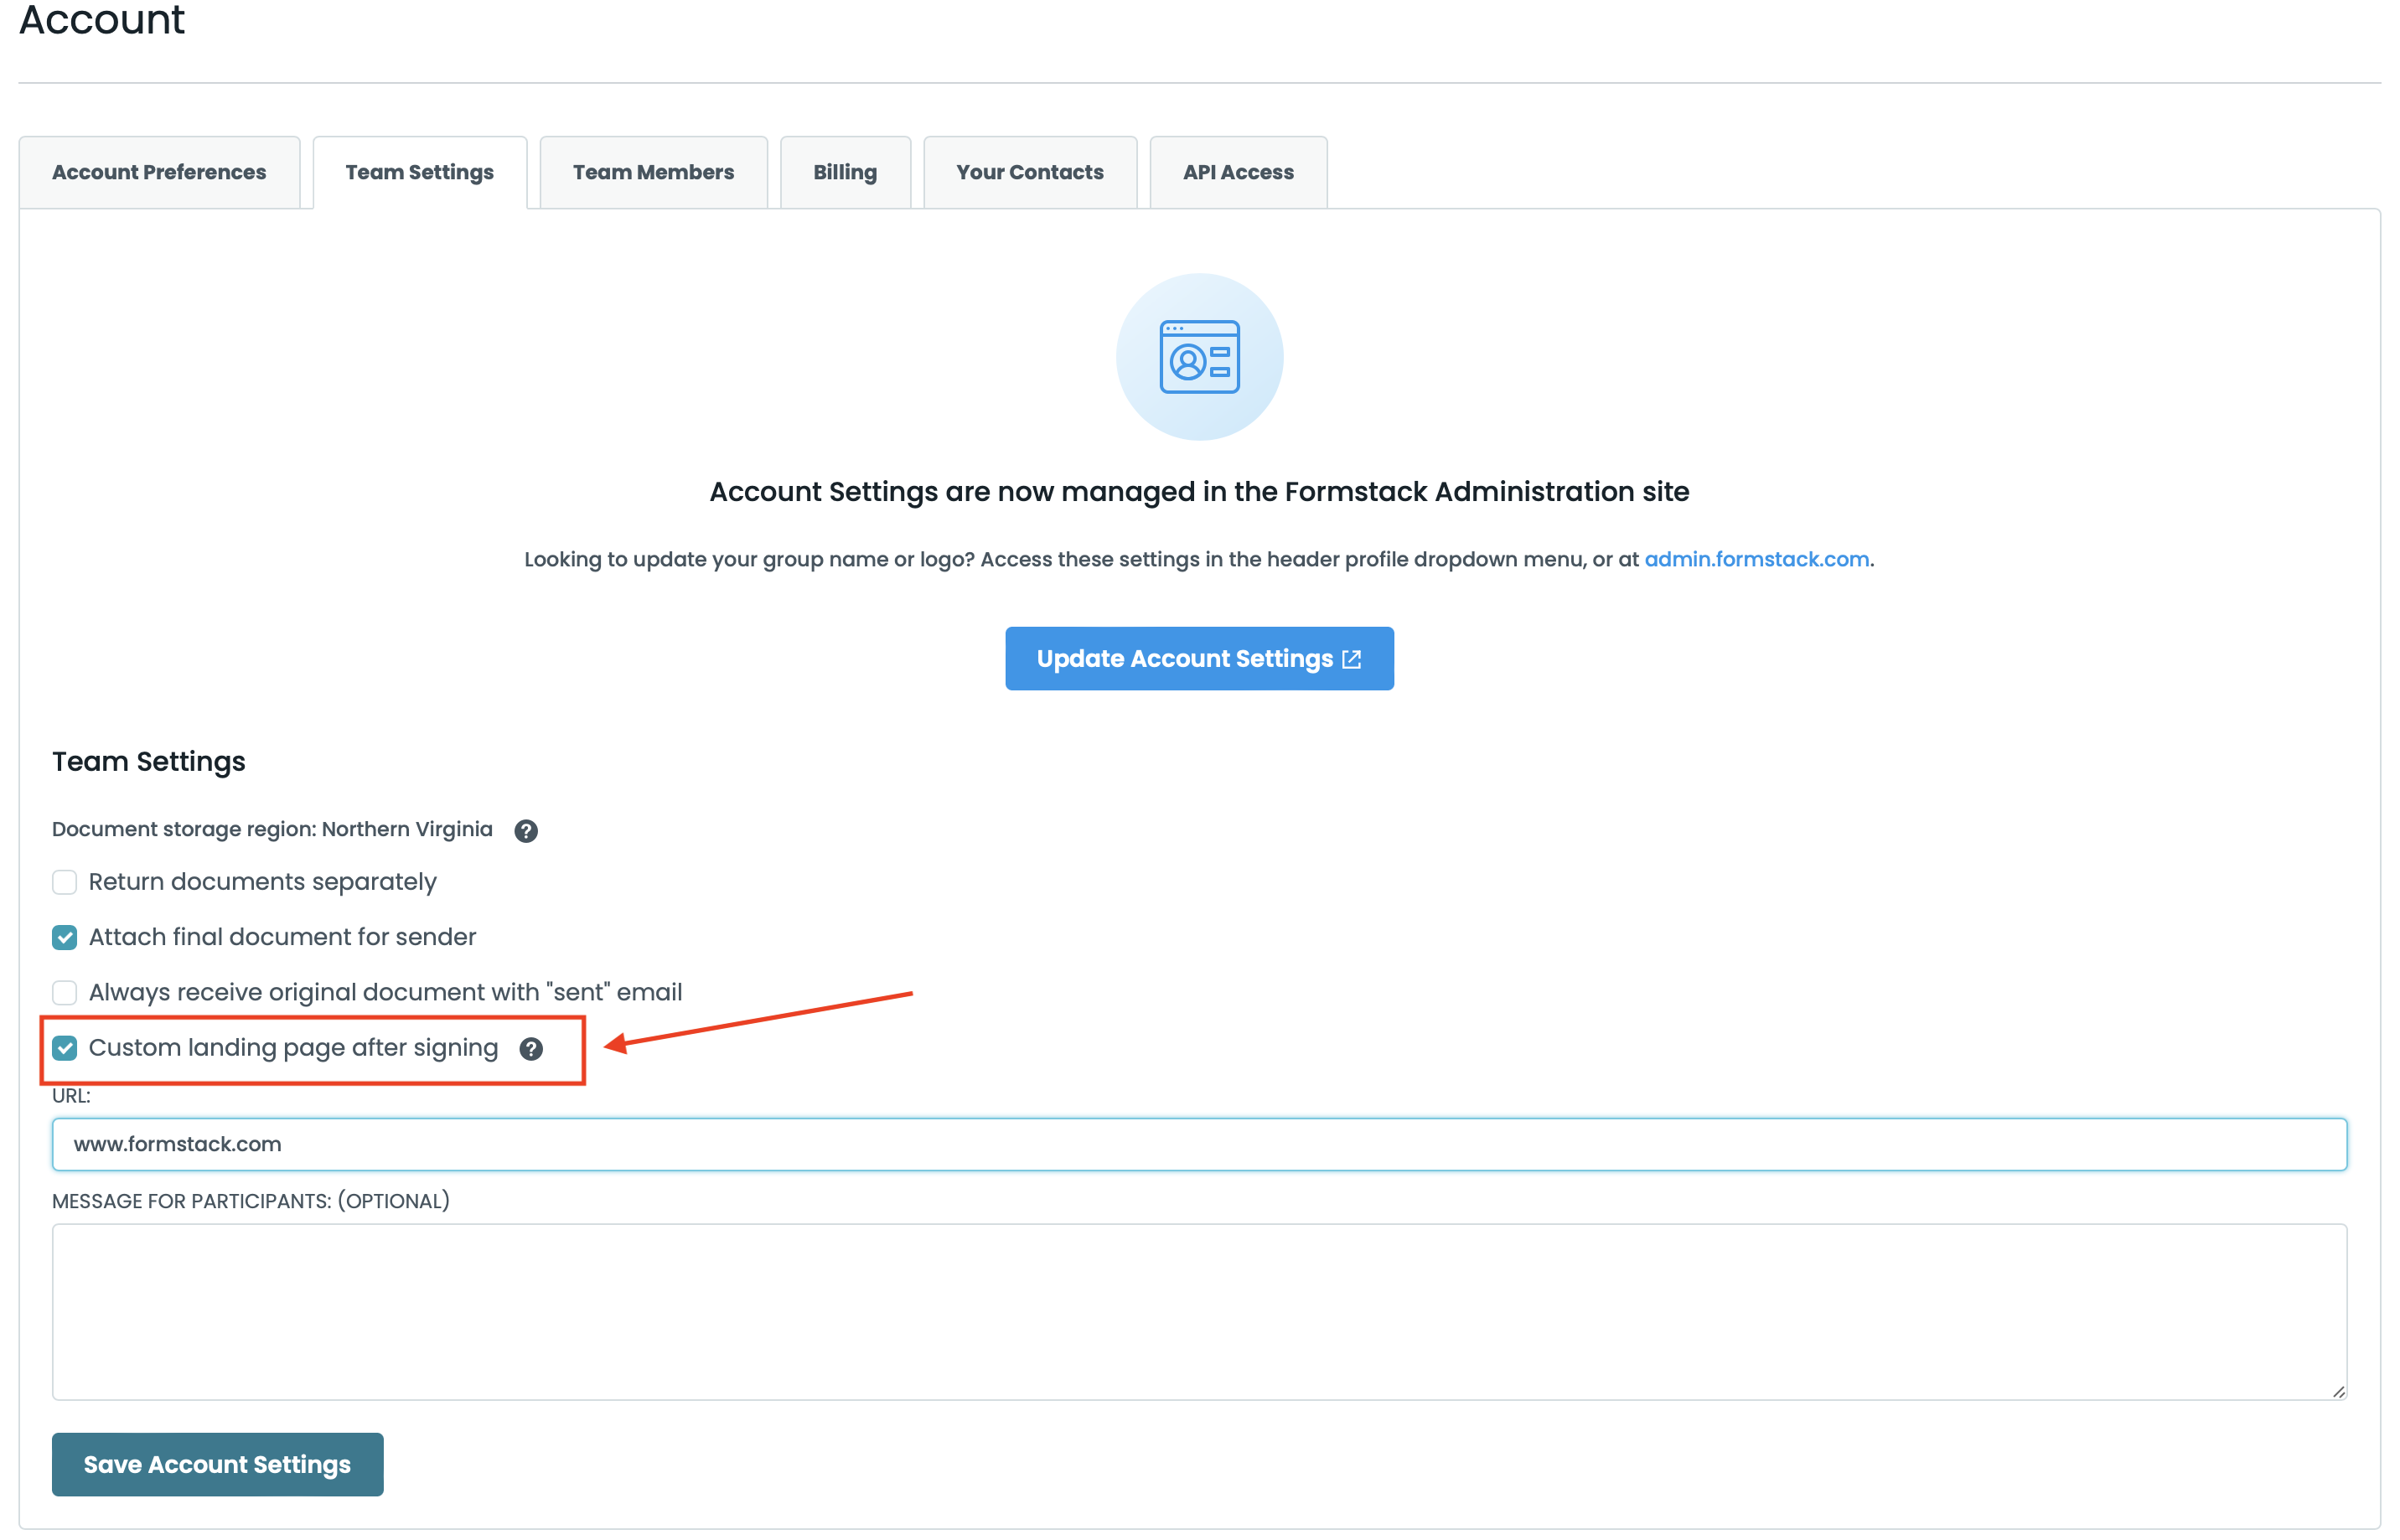Check Always receive original document option
2400x1540 pixels.
(65, 993)
